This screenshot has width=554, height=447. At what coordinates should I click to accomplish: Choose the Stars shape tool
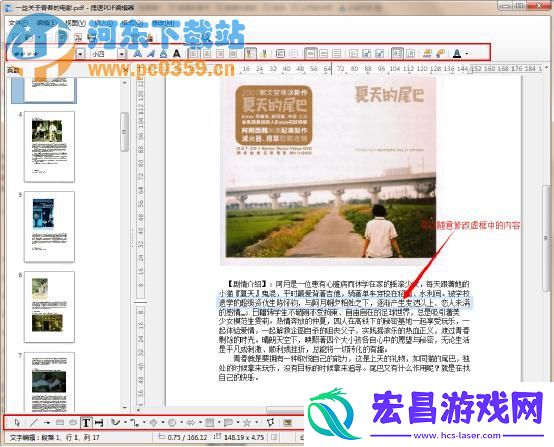pyautogui.click(x=247, y=422)
